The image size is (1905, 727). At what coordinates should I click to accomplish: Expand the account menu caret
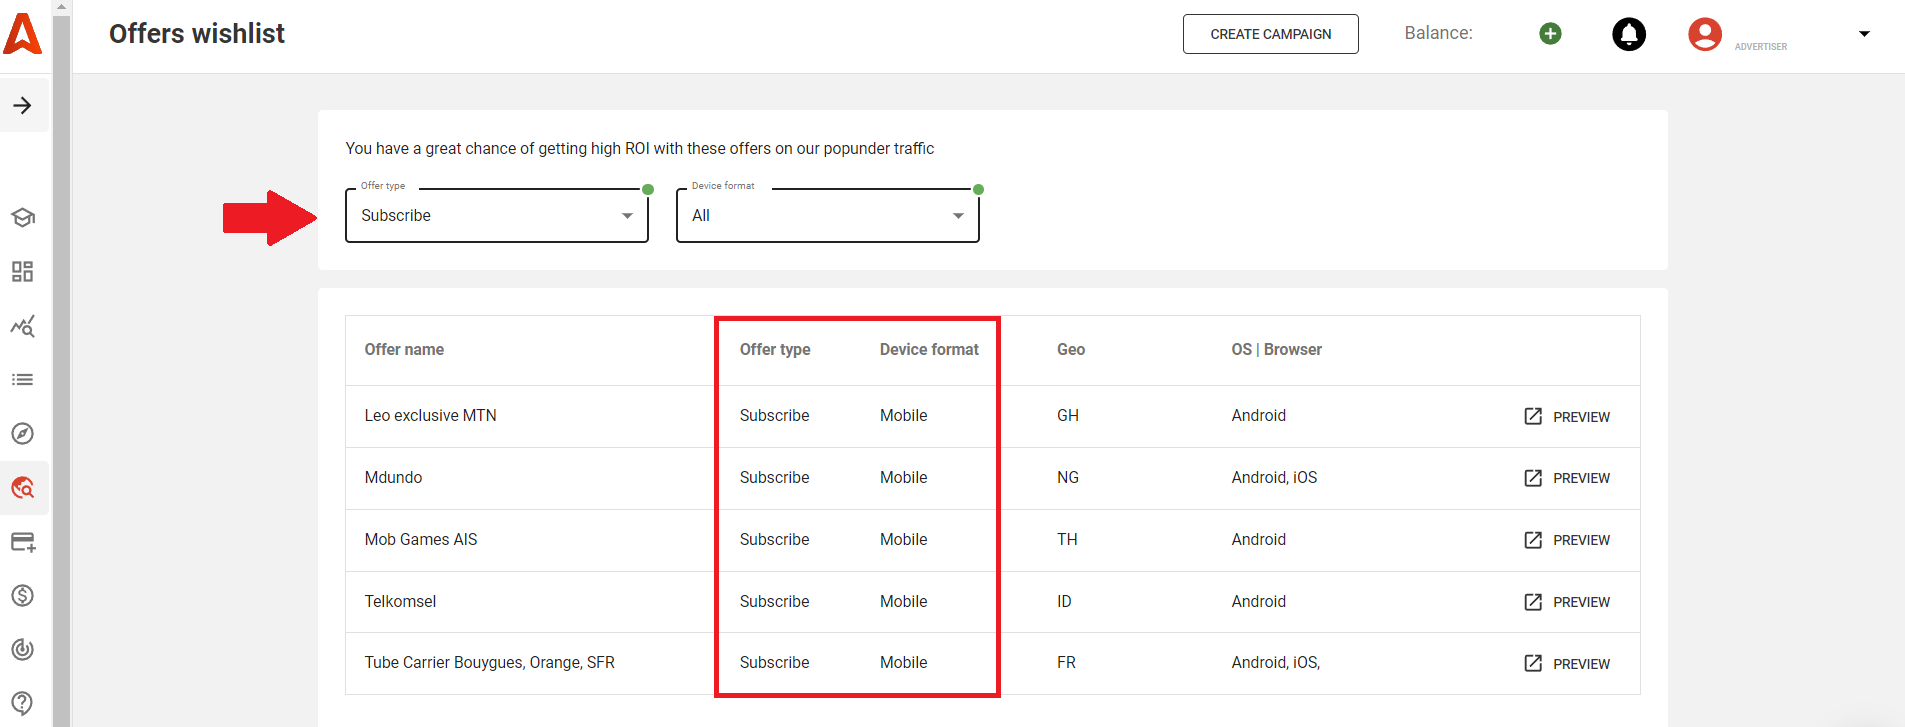click(1864, 34)
